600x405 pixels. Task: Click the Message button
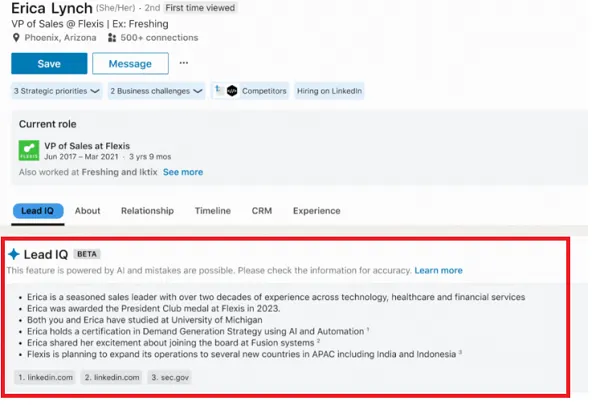pyautogui.click(x=130, y=64)
